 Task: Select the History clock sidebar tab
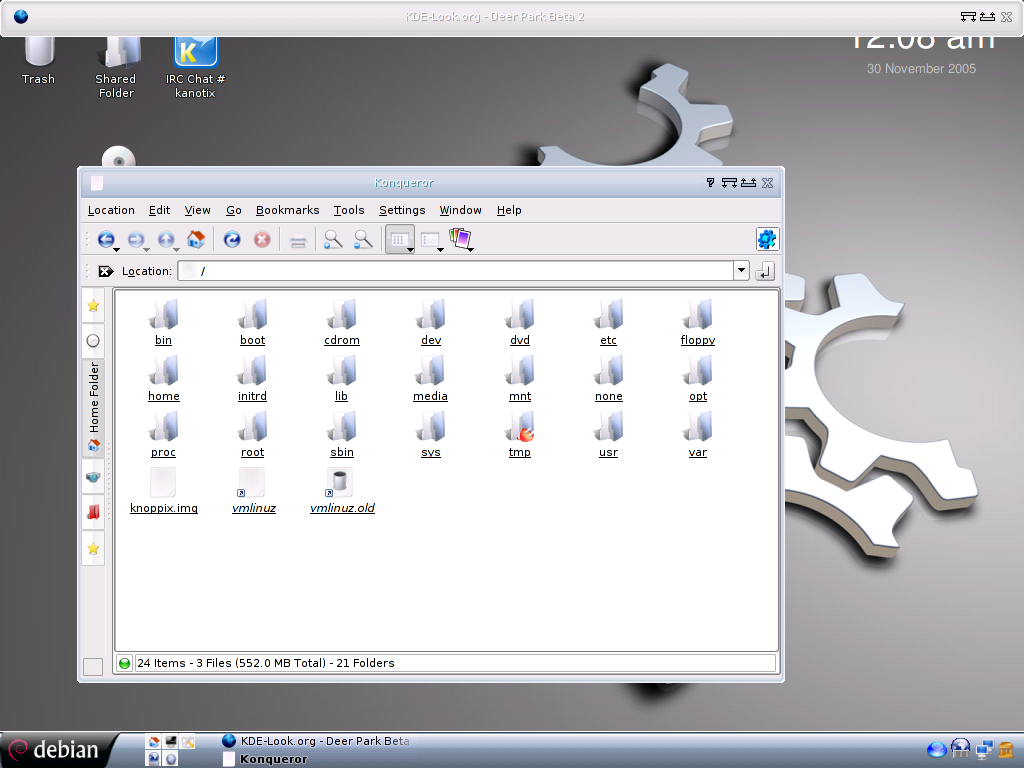coord(93,340)
